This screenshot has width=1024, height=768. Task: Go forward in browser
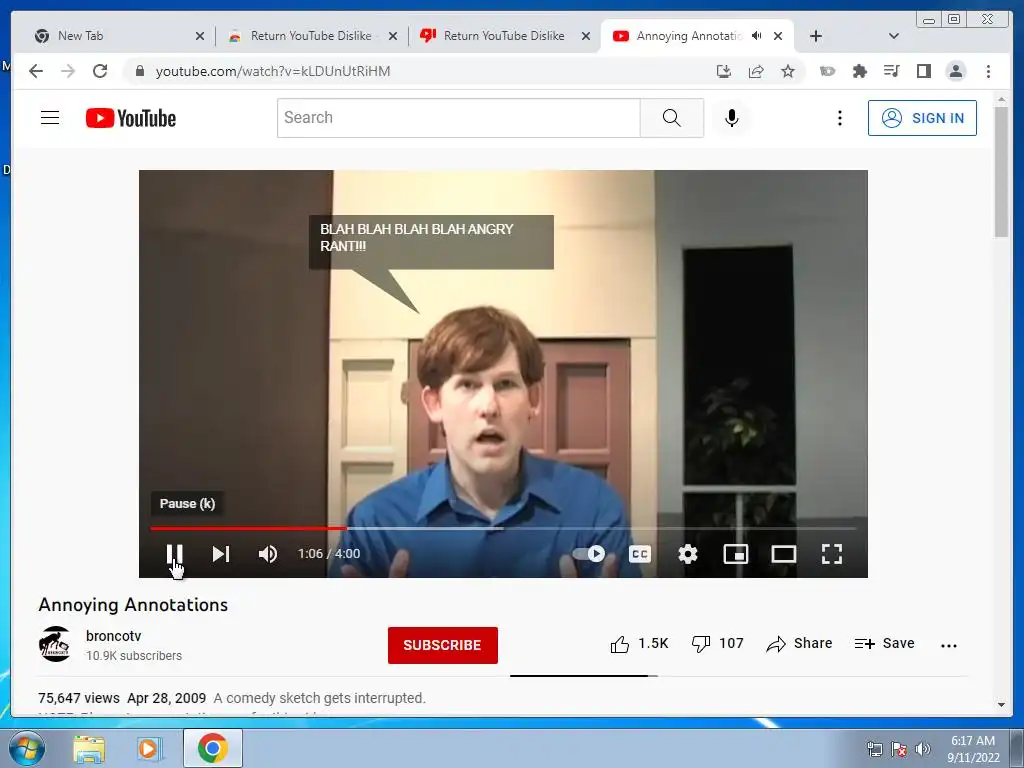tap(68, 71)
